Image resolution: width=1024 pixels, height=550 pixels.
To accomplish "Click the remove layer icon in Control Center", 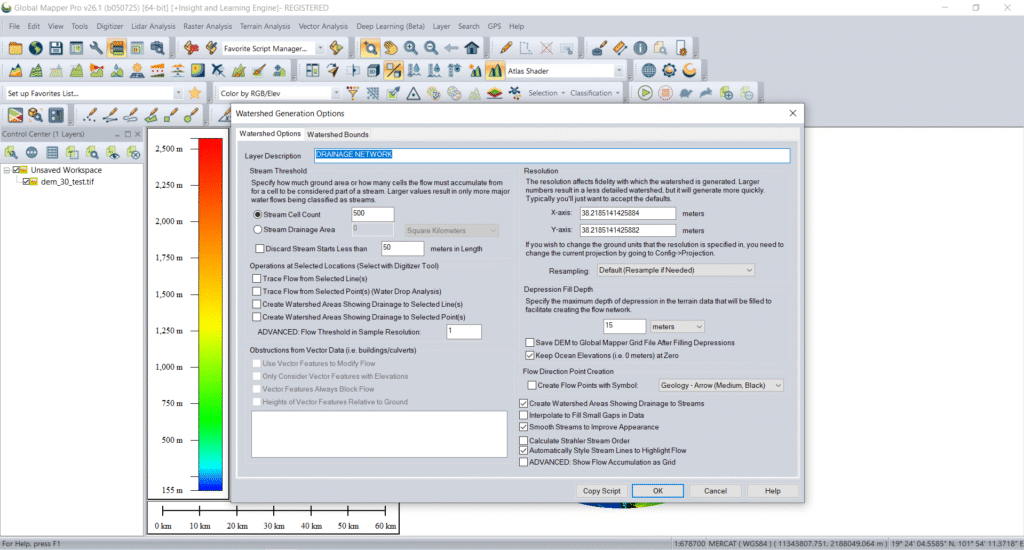I will (x=133, y=153).
